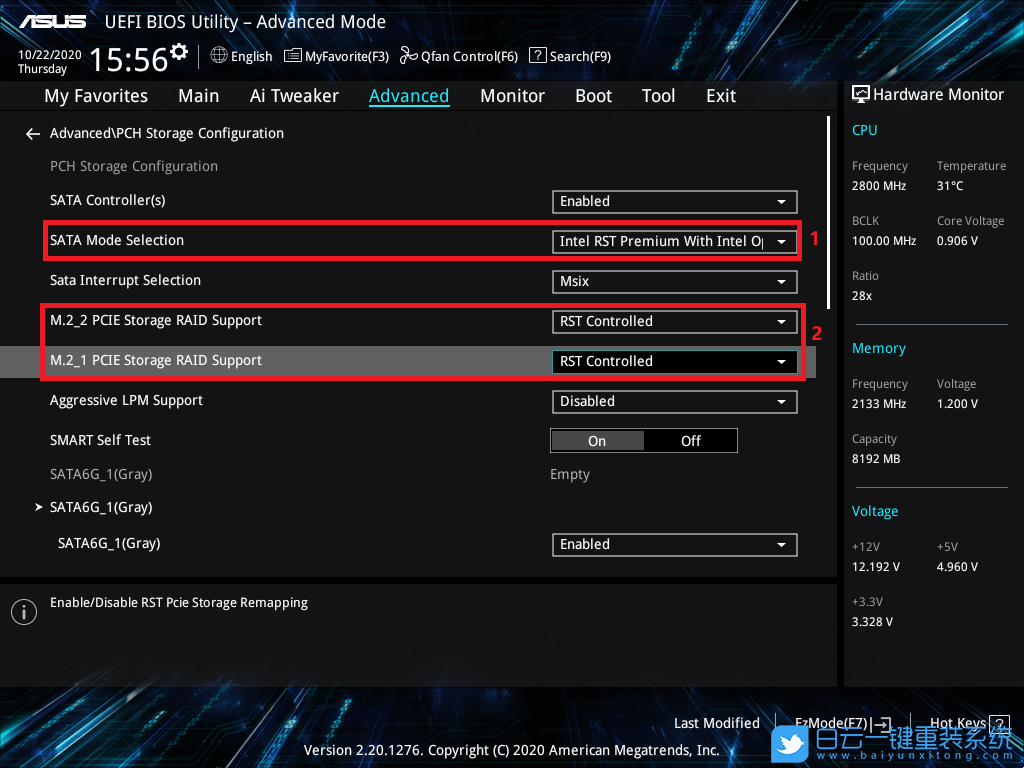Set SMART Self Test to Off
The image size is (1024, 768).
[x=691, y=441]
